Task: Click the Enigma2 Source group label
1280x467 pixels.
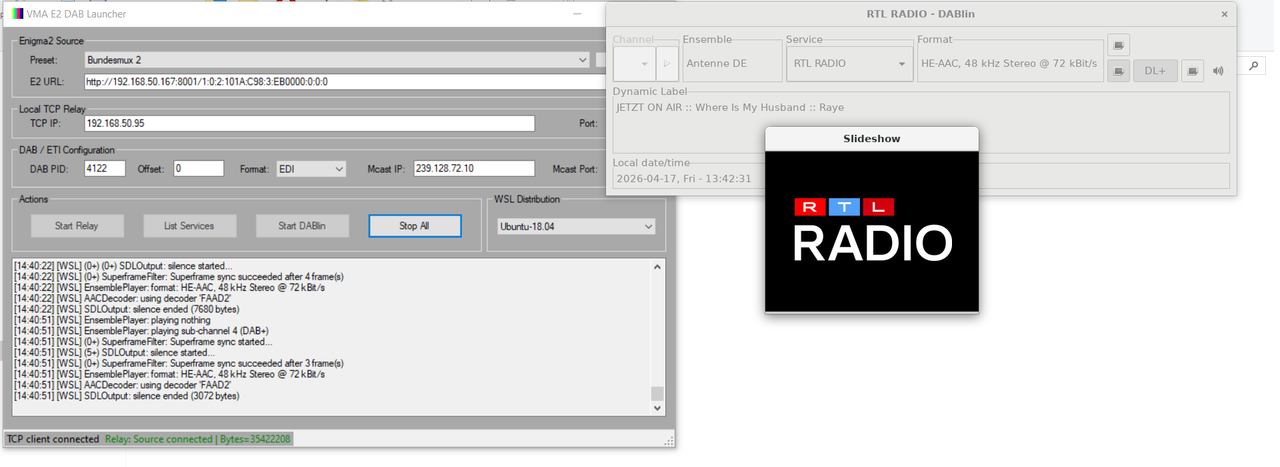Action: (x=51, y=41)
